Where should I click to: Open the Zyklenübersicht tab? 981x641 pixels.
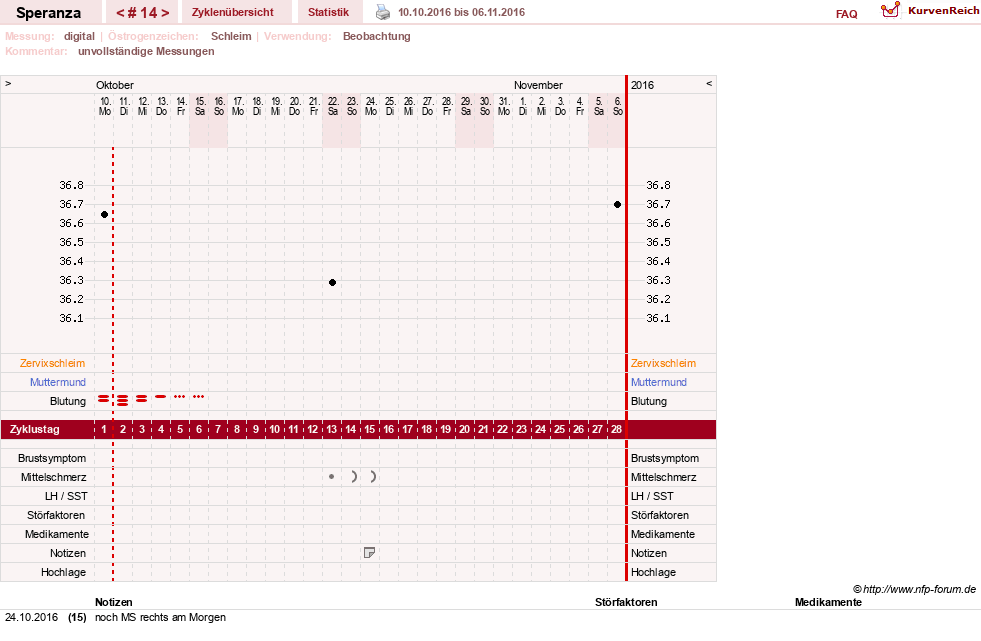point(233,13)
